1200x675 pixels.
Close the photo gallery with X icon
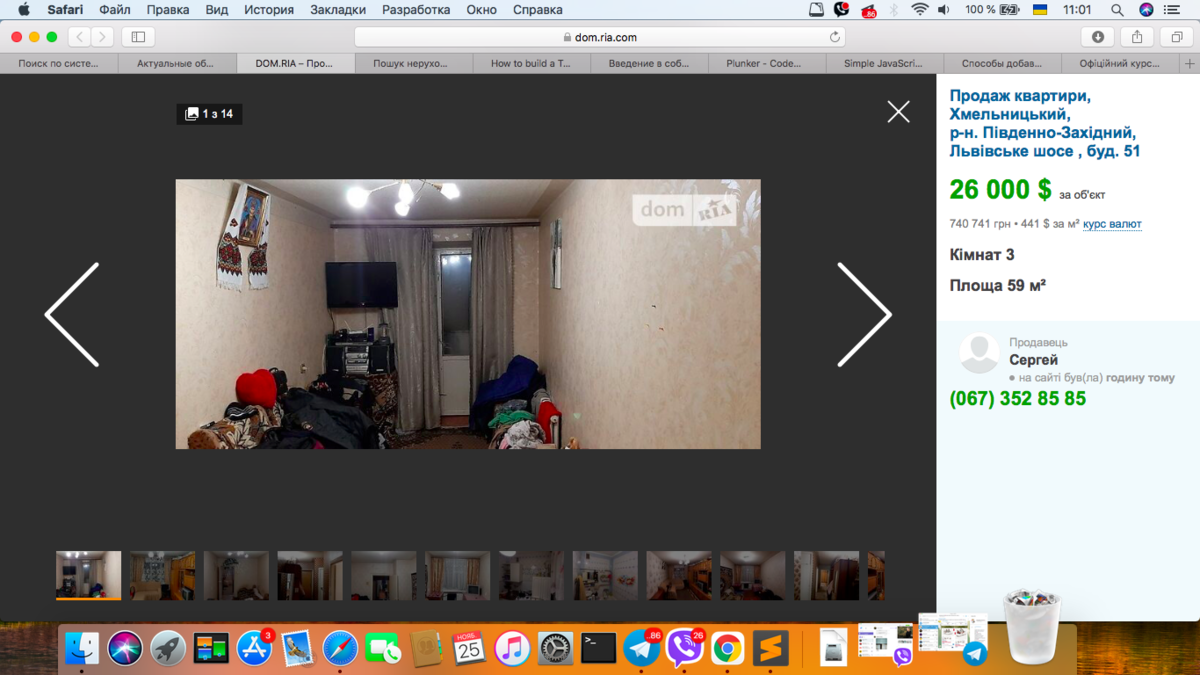pyautogui.click(x=898, y=112)
